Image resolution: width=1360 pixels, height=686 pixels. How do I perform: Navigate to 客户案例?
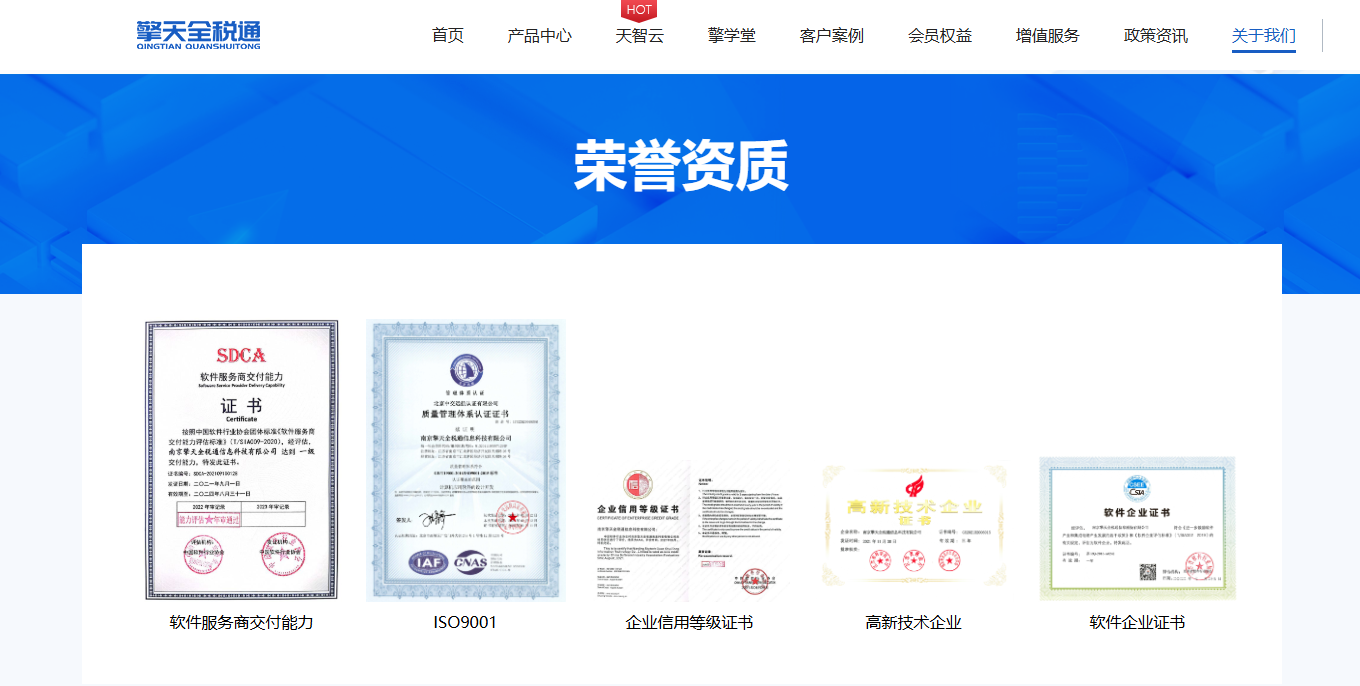[x=832, y=36]
